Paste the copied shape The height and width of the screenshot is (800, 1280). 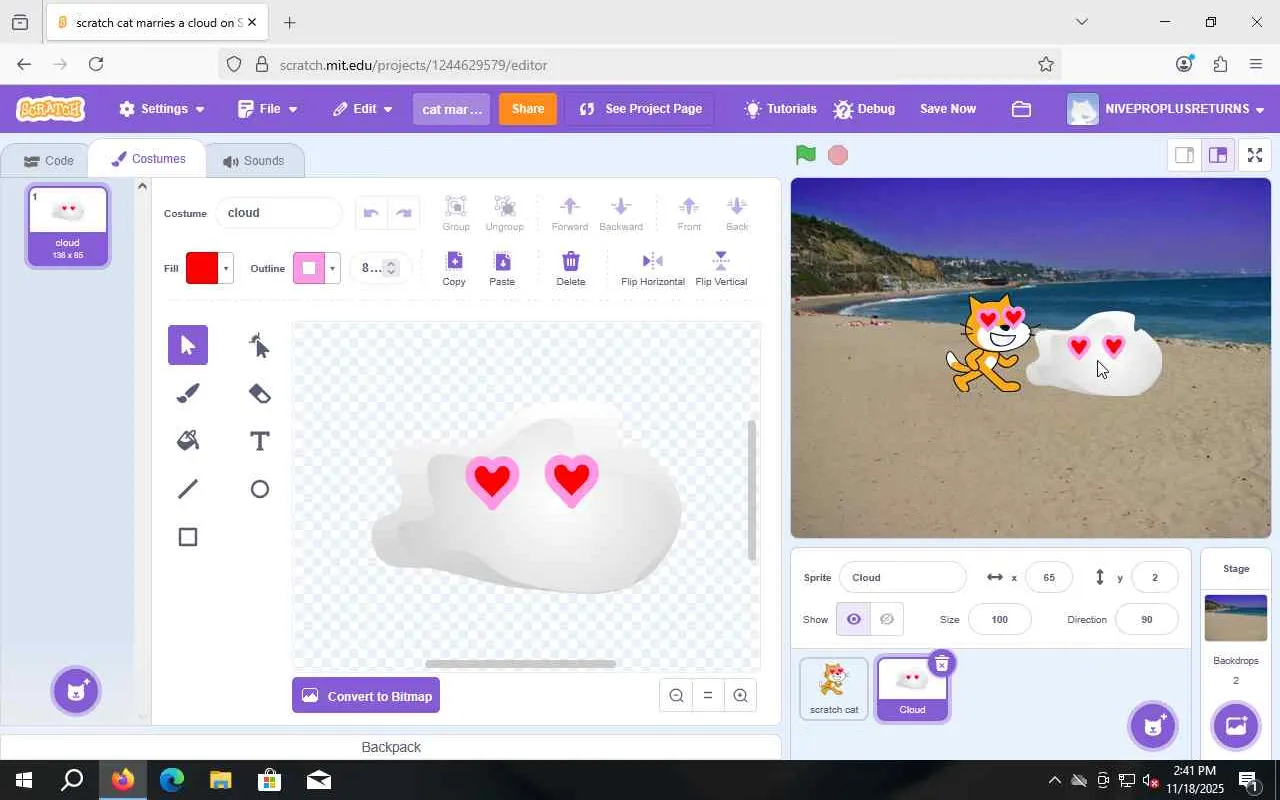502,268
